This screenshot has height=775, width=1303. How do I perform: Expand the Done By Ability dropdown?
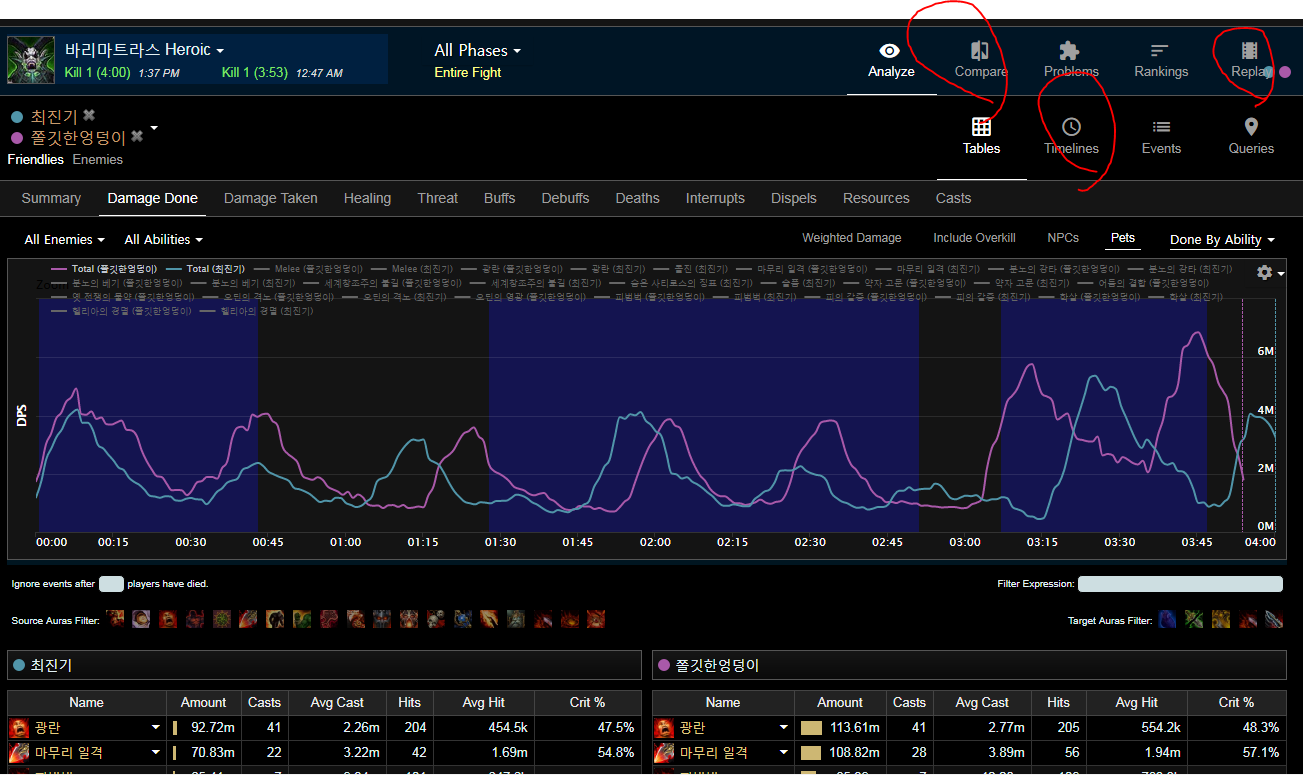click(1222, 240)
